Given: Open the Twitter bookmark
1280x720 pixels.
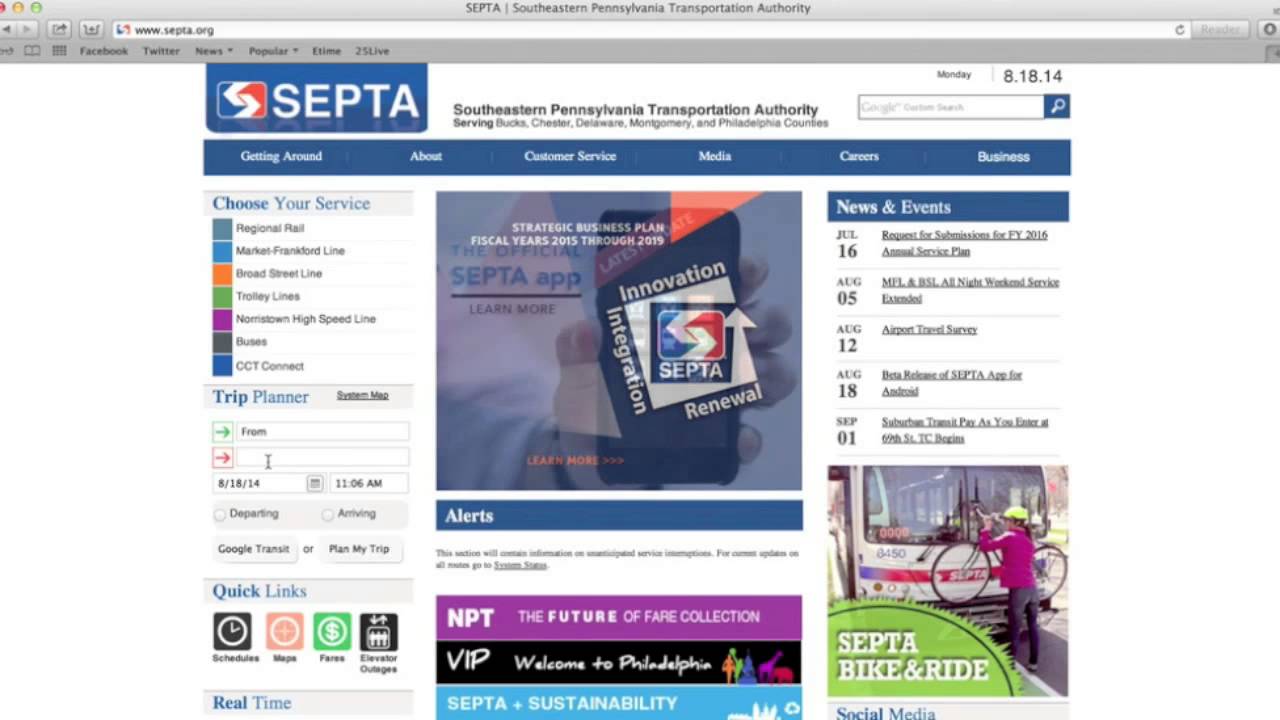Looking at the screenshot, I should pos(161,51).
